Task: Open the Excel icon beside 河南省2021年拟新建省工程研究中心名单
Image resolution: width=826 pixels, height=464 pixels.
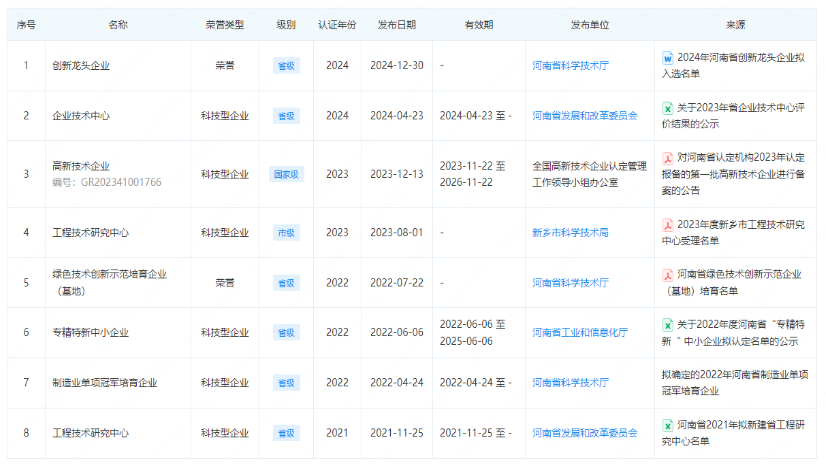Action: [x=667, y=424]
